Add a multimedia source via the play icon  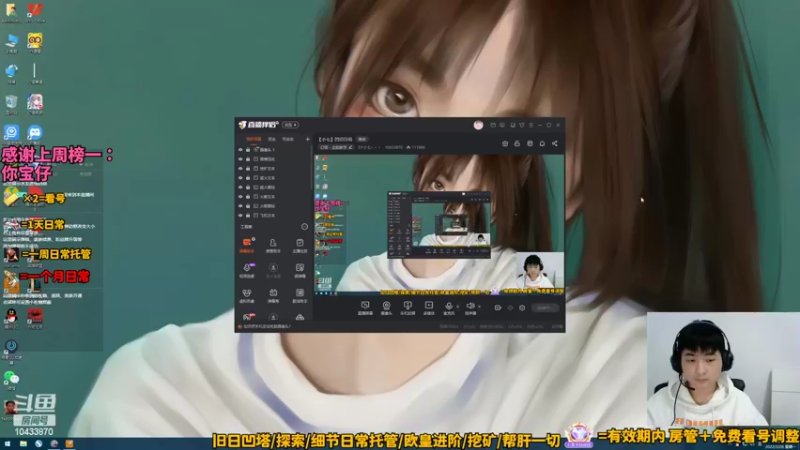429,307
